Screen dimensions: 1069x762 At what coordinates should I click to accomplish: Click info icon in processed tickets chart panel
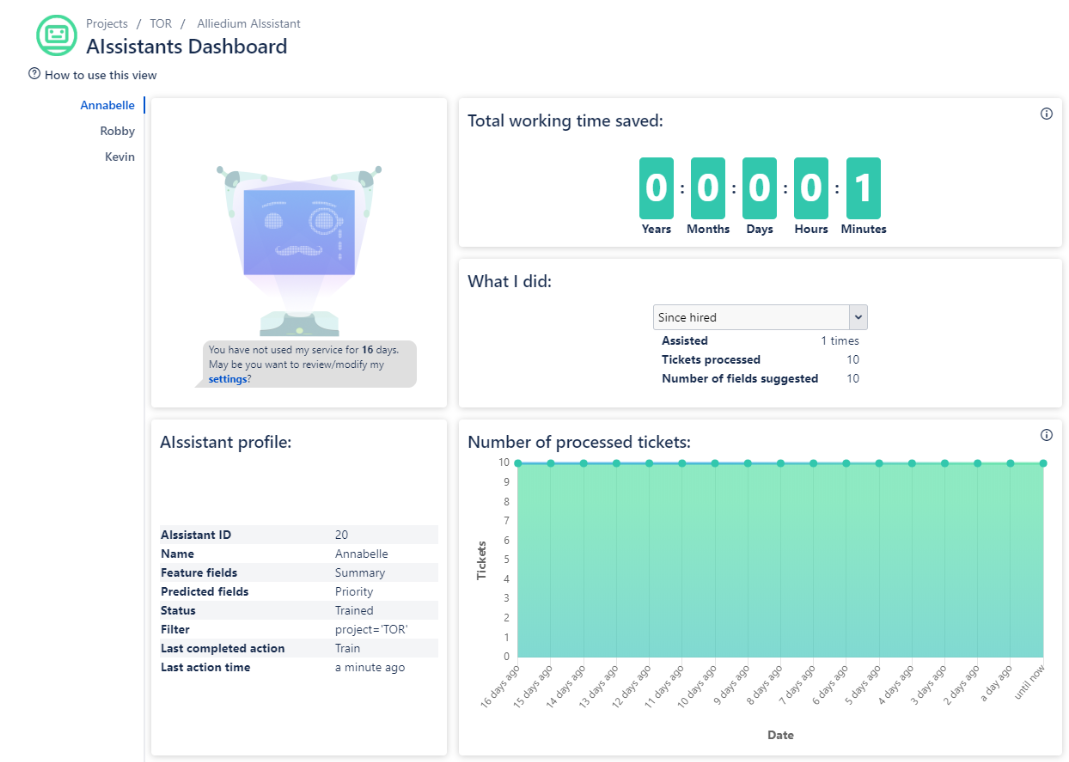(1046, 435)
